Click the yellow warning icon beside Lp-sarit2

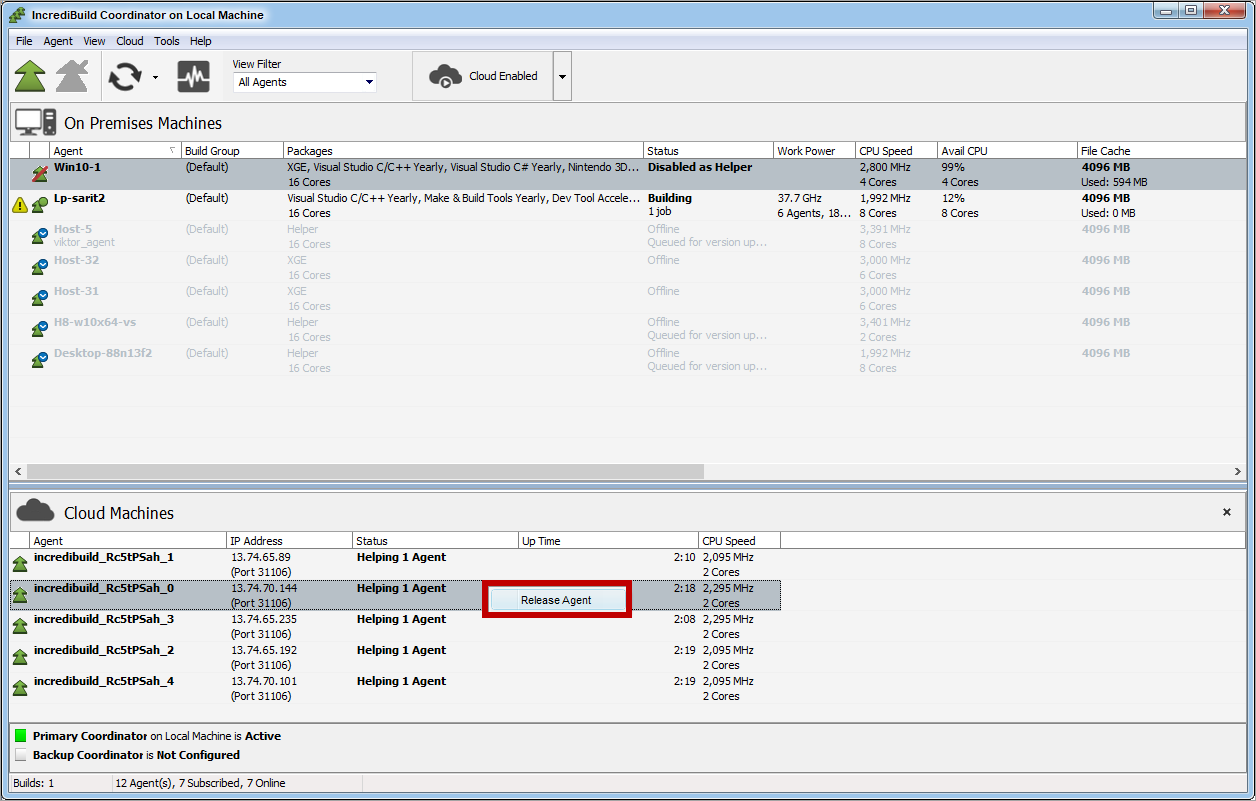click(20, 205)
